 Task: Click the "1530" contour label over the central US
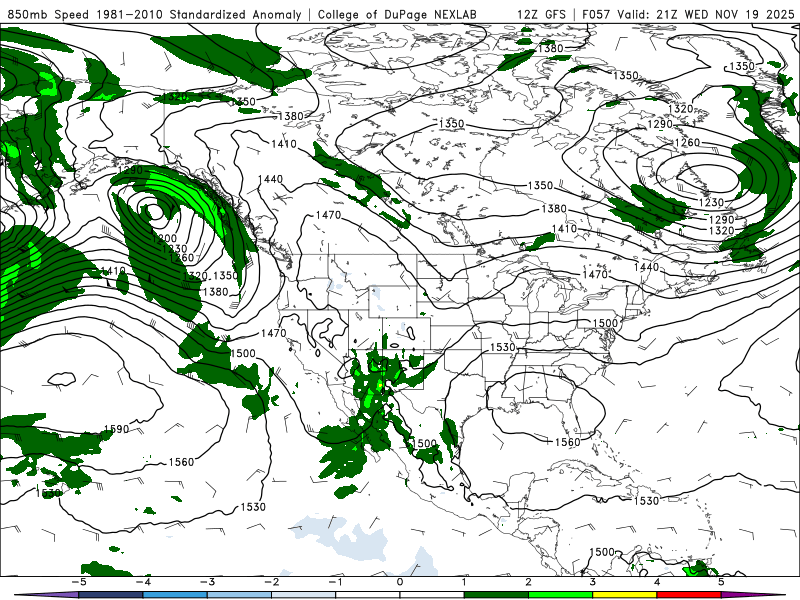click(503, 347)
